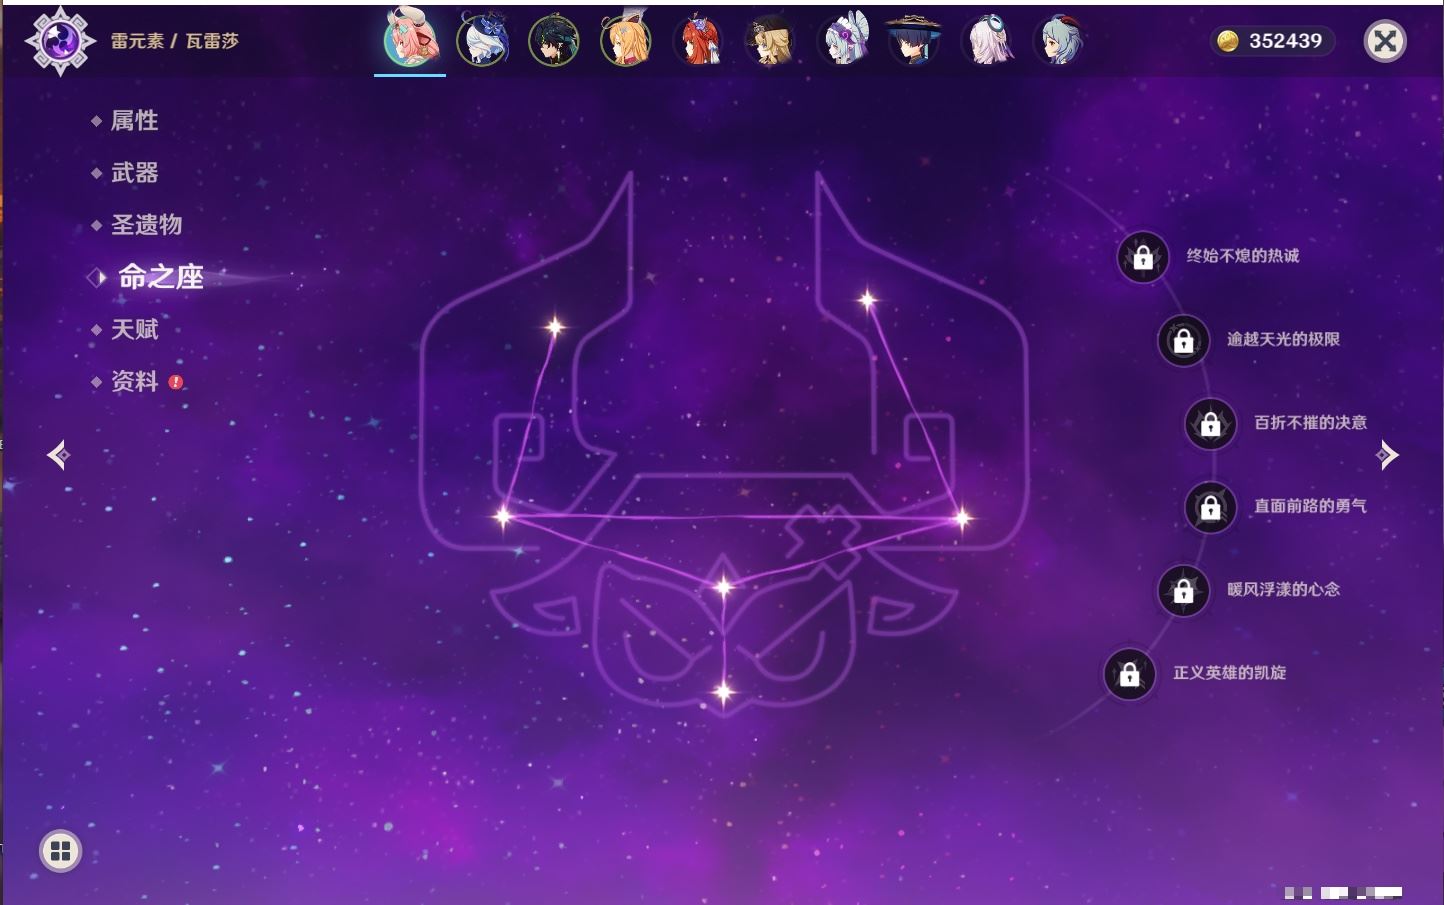Open the 天赋 talents menu
The image size is (1444, 905).
point(134,329)
